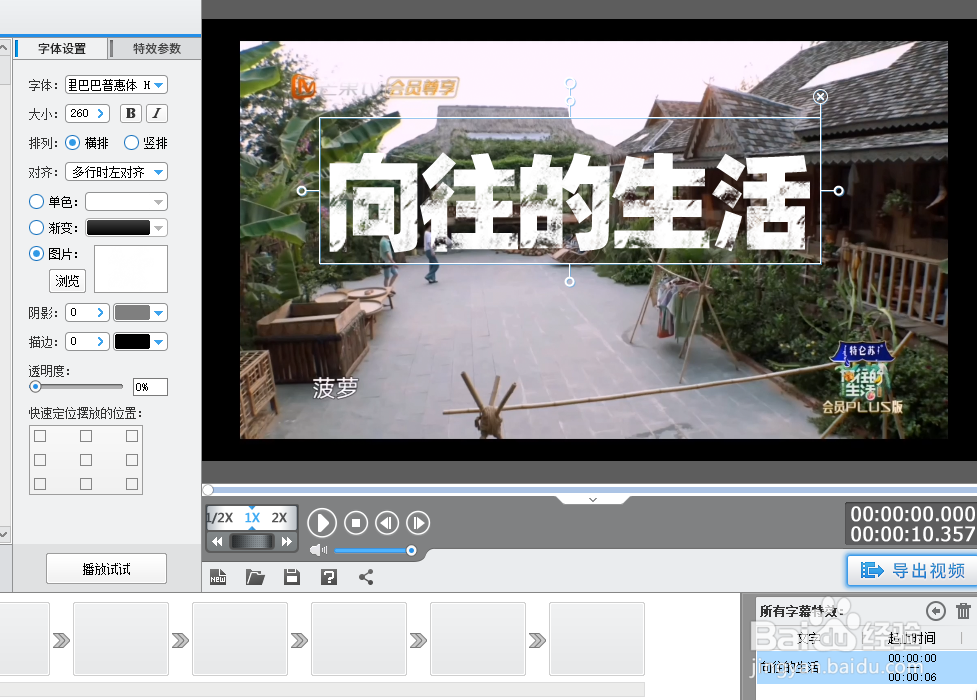
Task: Choose the 图片 image fill option
Action: 36,254
